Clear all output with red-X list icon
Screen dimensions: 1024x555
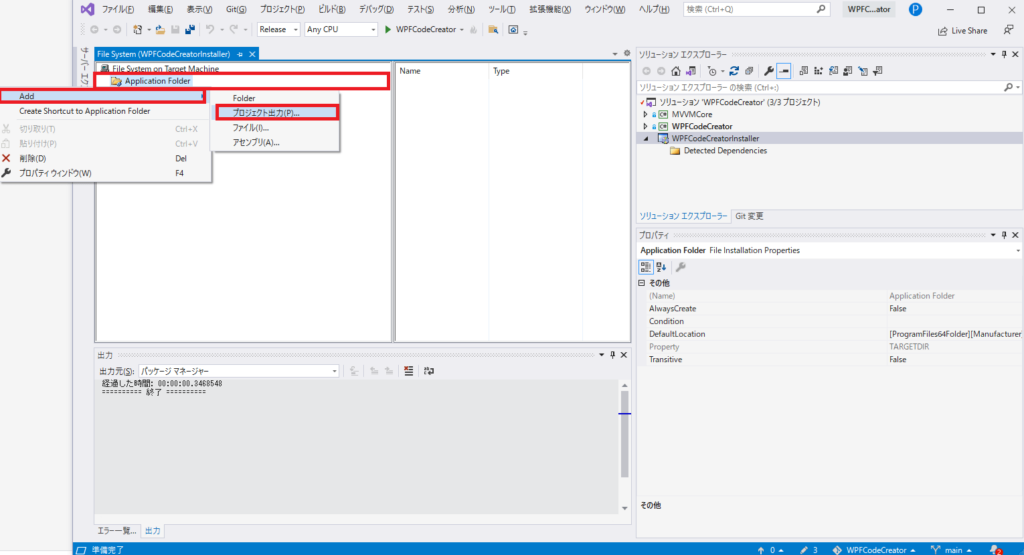[409, 371]
